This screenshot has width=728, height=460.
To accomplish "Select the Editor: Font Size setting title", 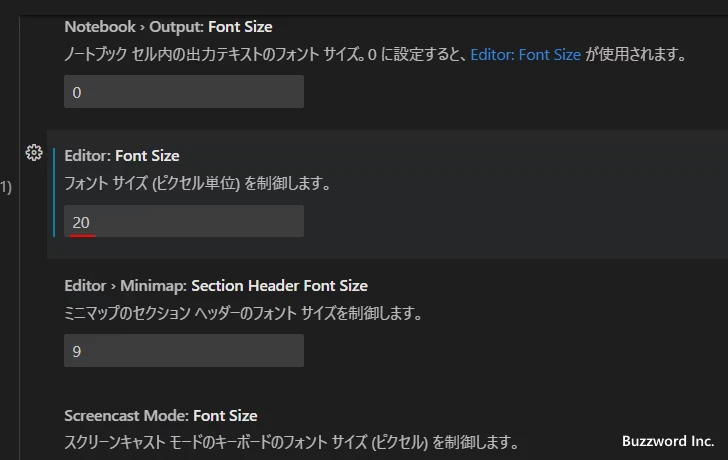I will 122,156.
